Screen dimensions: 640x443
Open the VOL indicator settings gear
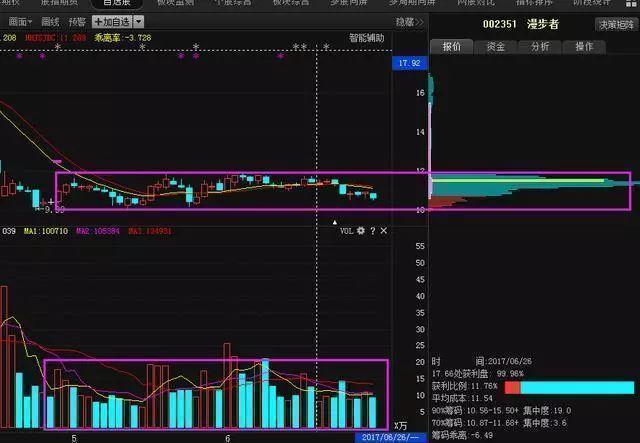coord(360,231)
